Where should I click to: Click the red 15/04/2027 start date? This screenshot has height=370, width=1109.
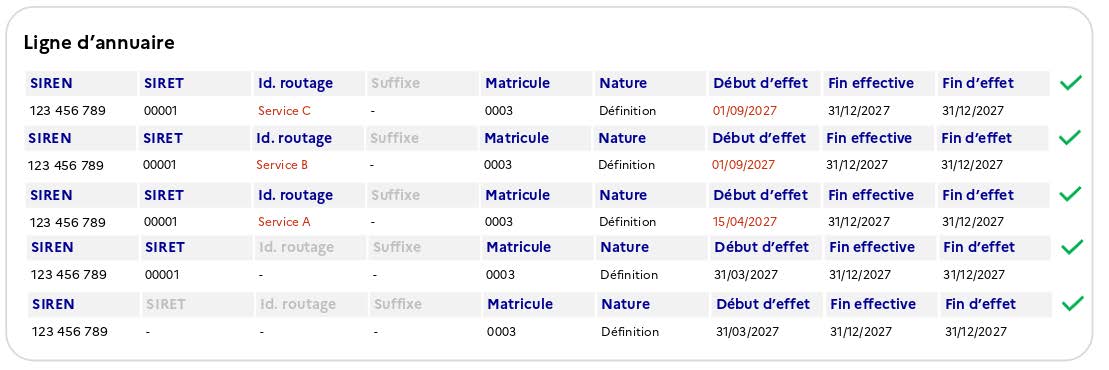click(745, 222)
